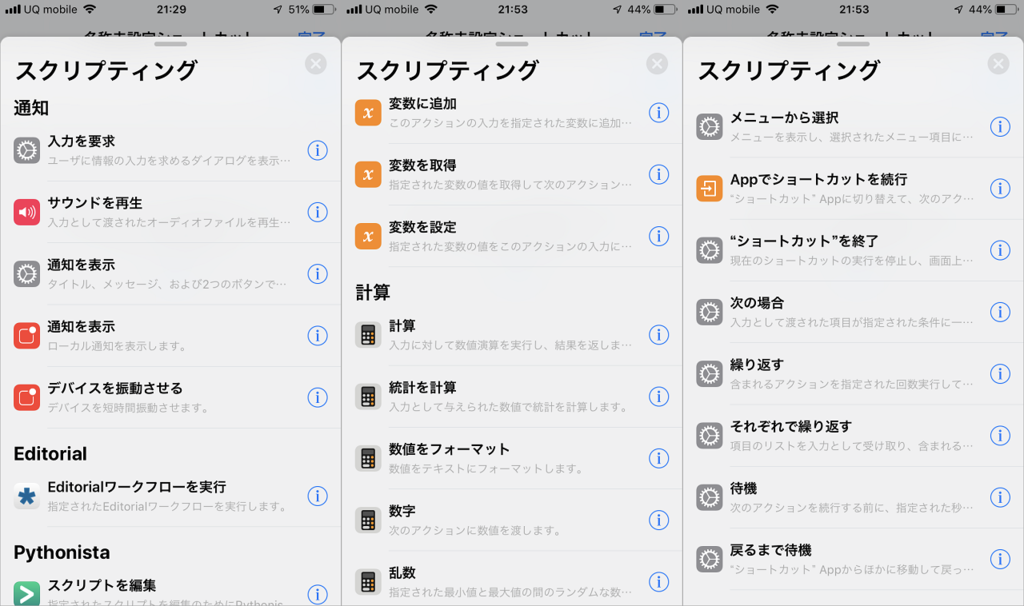Tap the orange x icon beside 変数を取得
The height and width of the screenshot is (606, 1024).
coord(368,174)
